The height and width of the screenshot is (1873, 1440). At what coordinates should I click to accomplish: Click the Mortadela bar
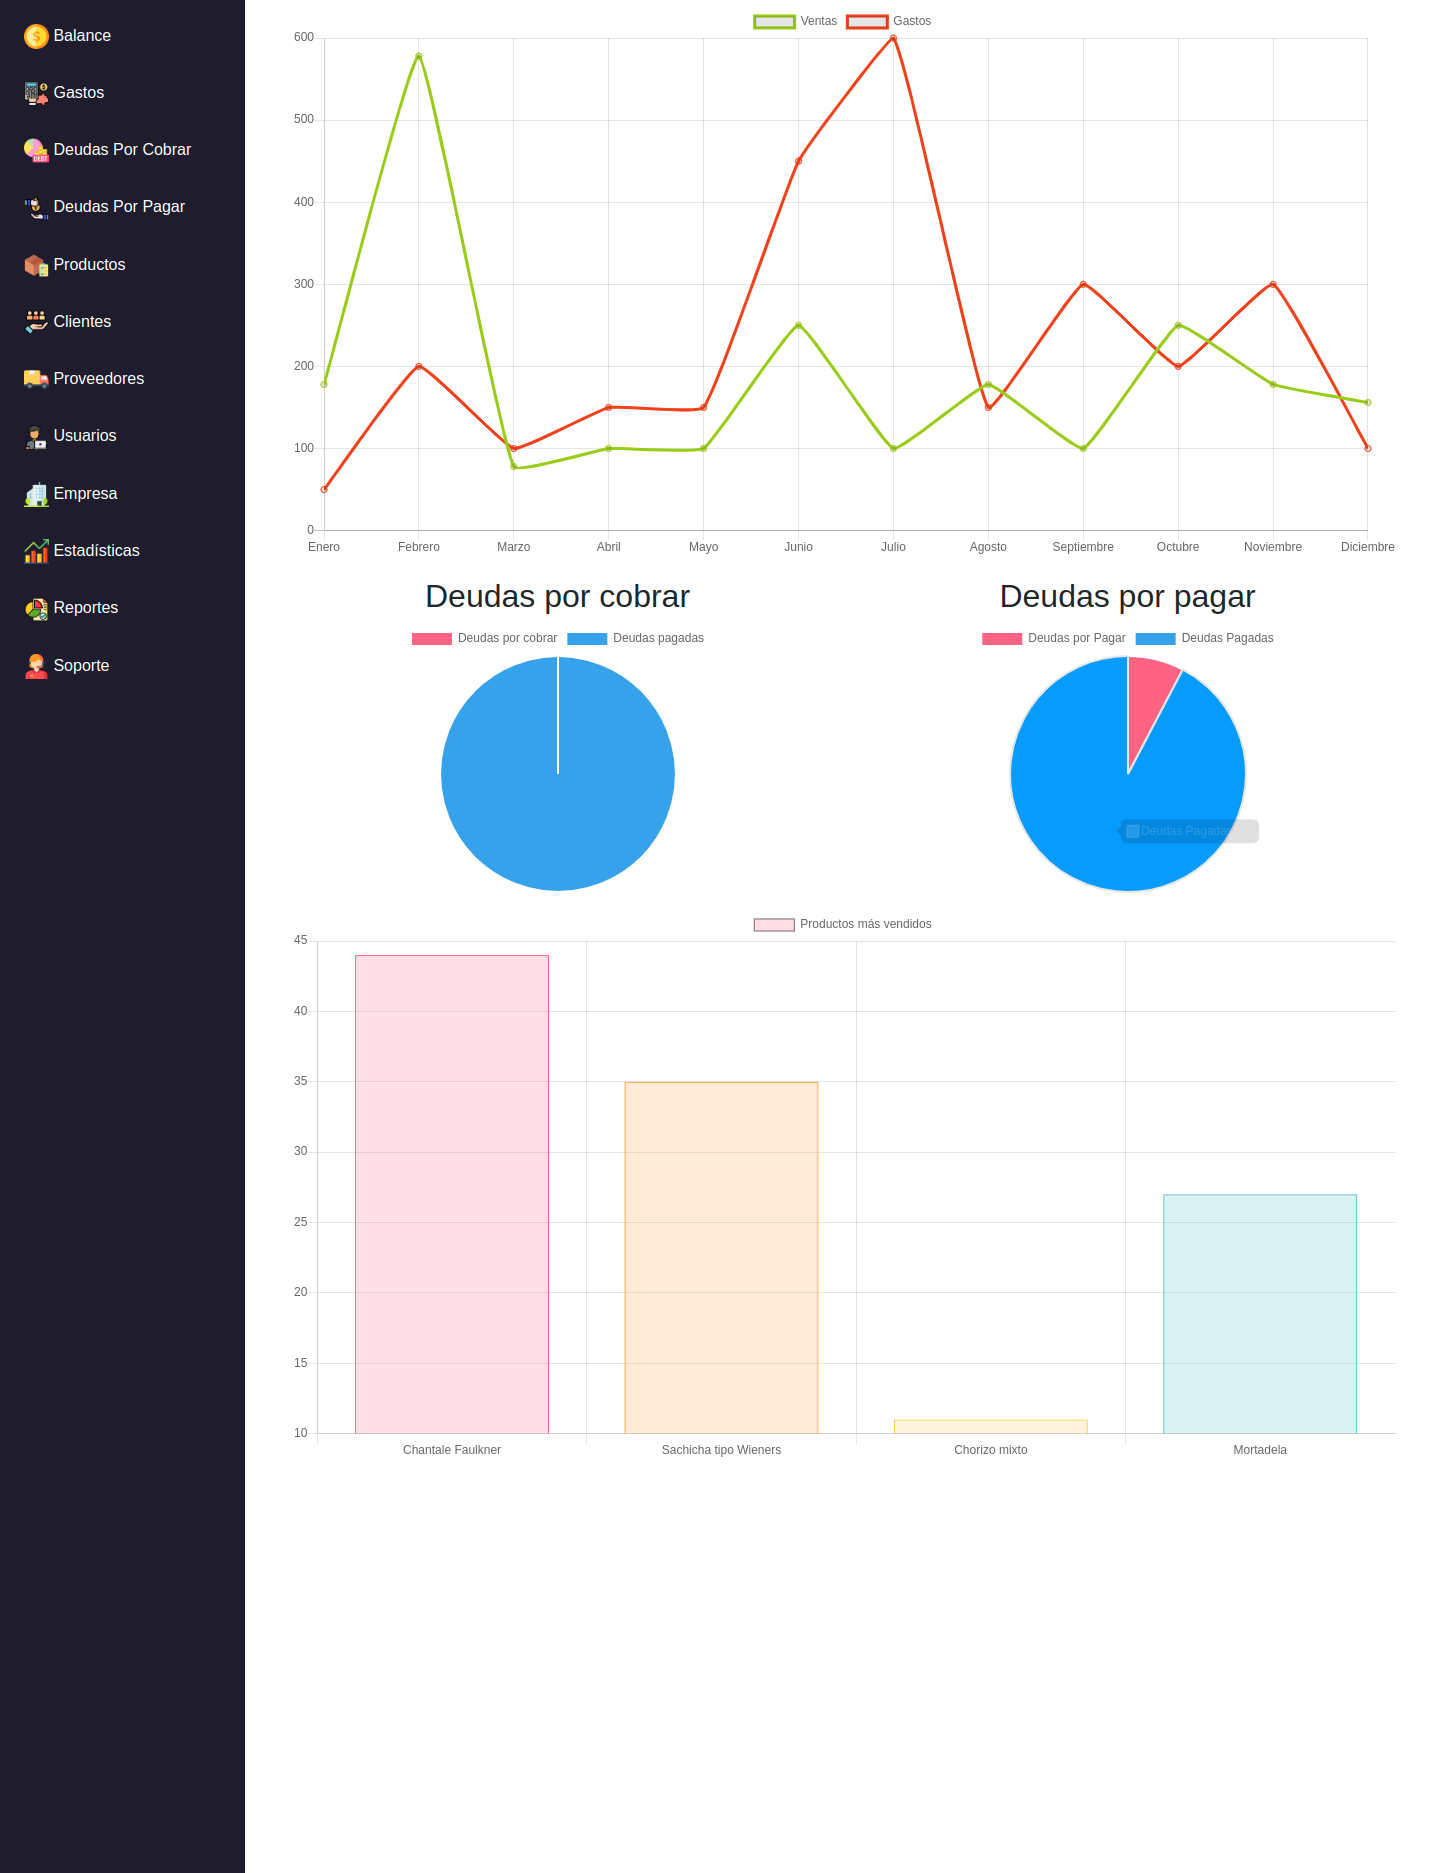[1260, 1314]
